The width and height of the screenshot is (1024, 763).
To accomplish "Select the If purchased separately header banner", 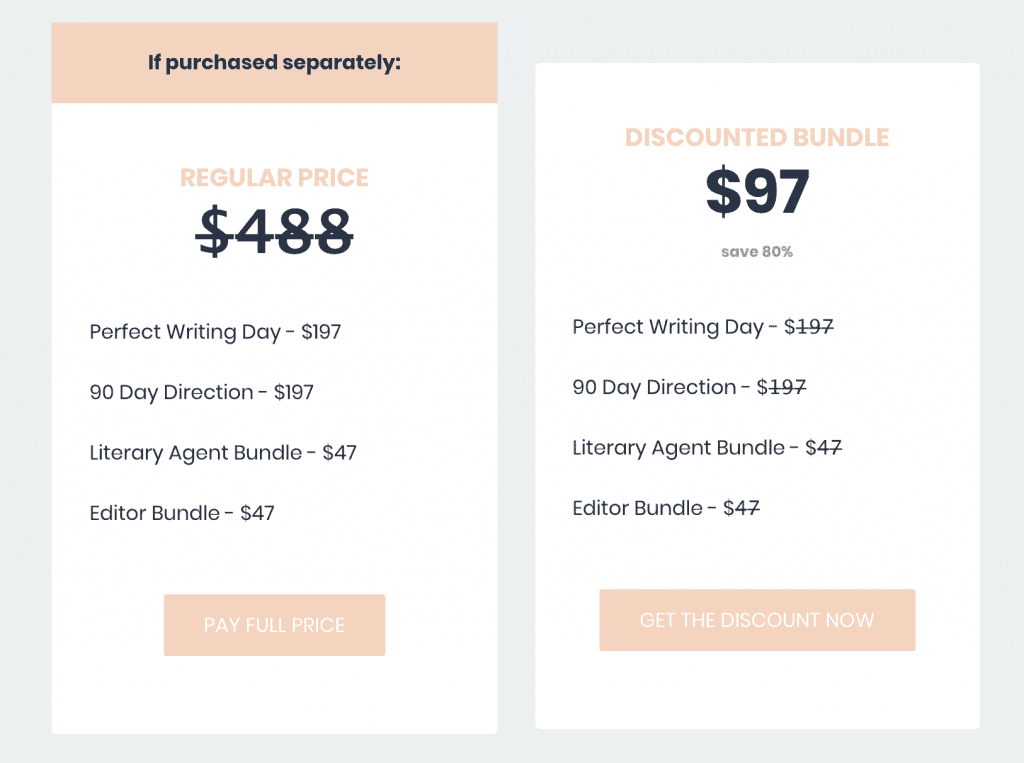I will coord(274,62).
